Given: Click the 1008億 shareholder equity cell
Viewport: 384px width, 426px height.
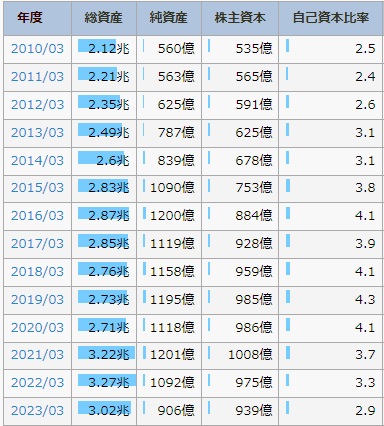Looking at the screenshot, I should 240,354.
